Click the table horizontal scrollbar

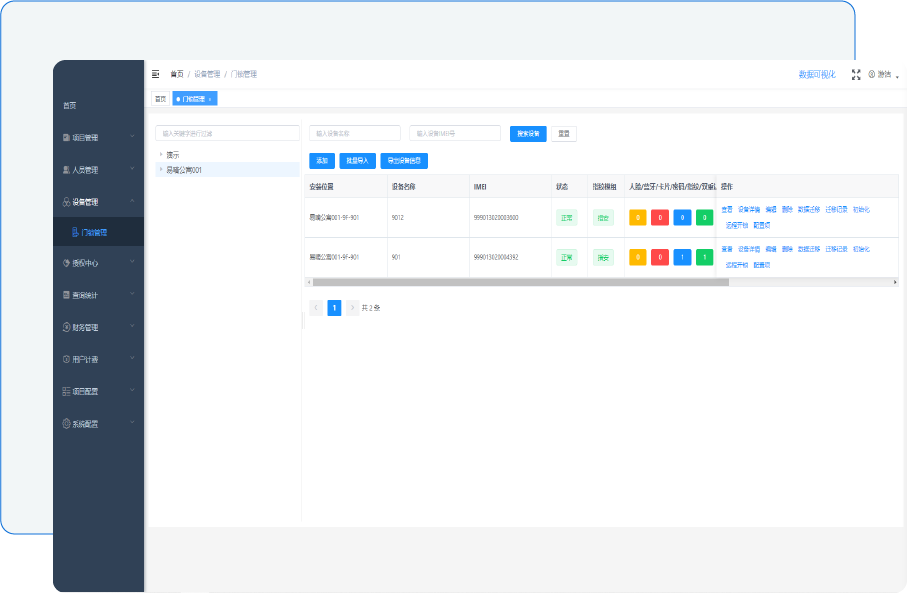tap(520, 282)
